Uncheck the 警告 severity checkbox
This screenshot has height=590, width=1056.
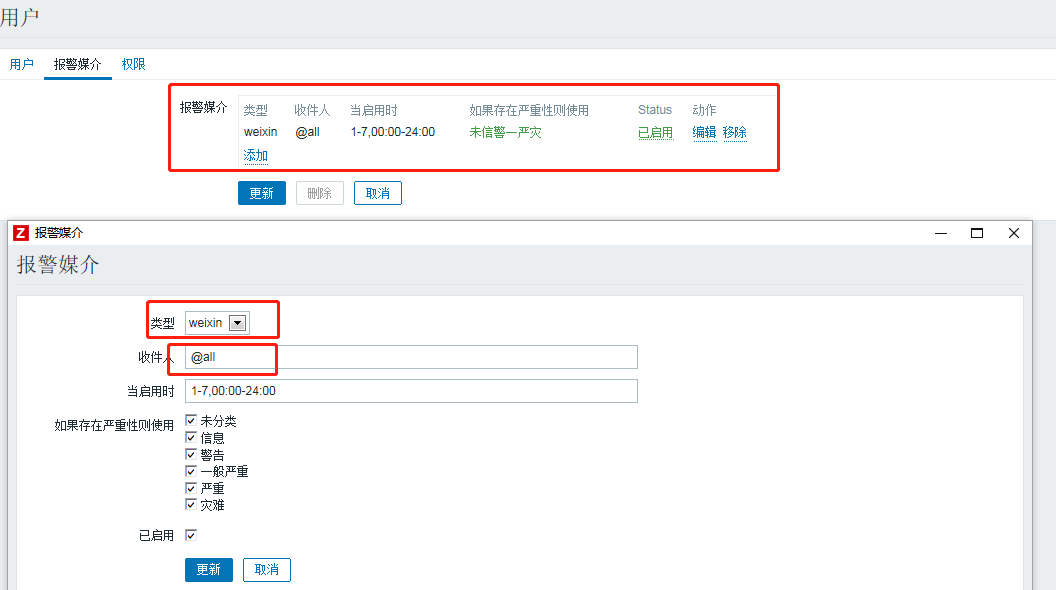point(191,455)
